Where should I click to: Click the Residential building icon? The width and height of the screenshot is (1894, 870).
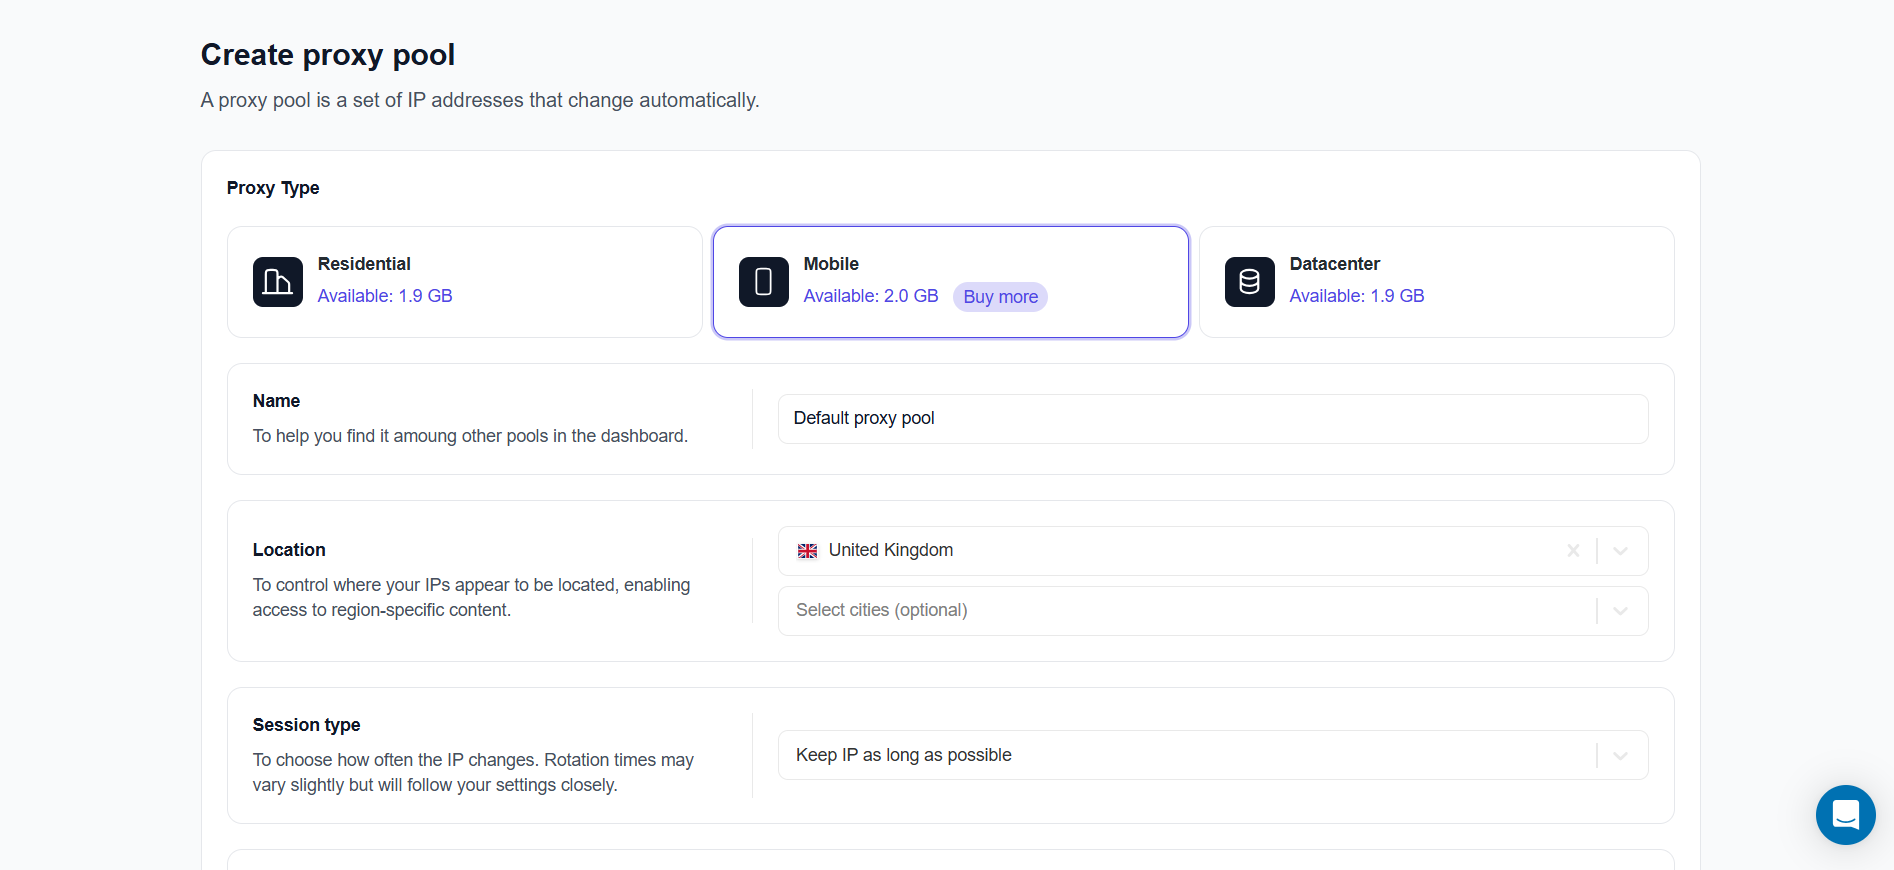pos(278,282)
